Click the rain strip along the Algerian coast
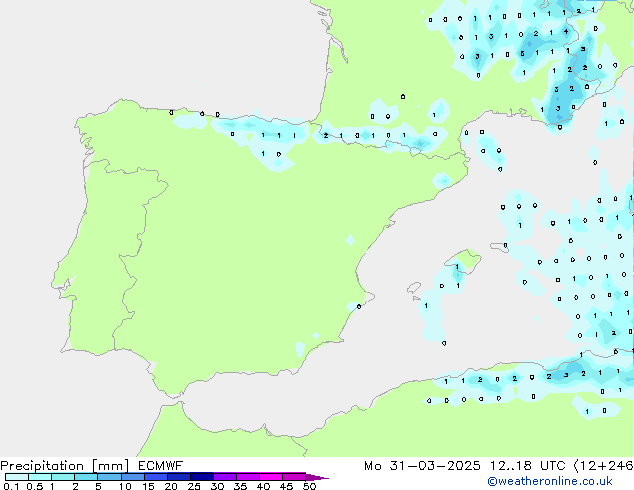 click(530, 377)
